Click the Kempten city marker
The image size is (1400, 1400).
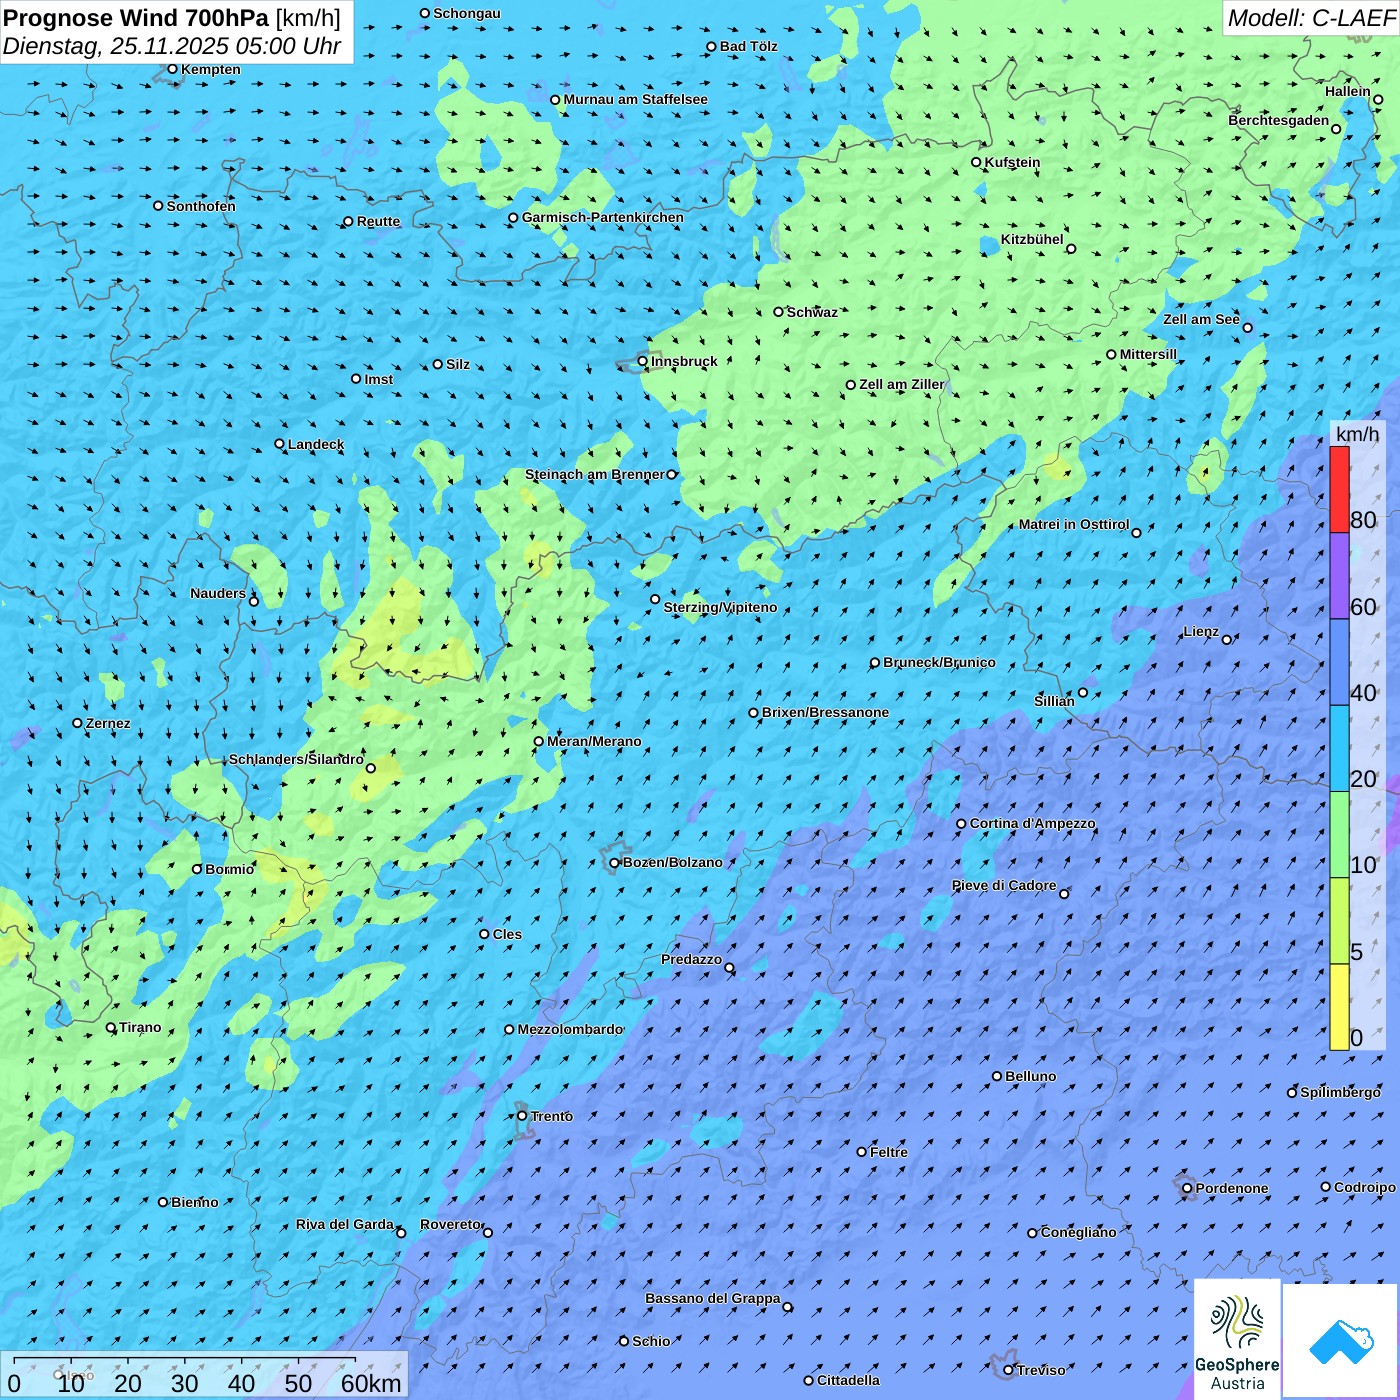click(172, 69)
